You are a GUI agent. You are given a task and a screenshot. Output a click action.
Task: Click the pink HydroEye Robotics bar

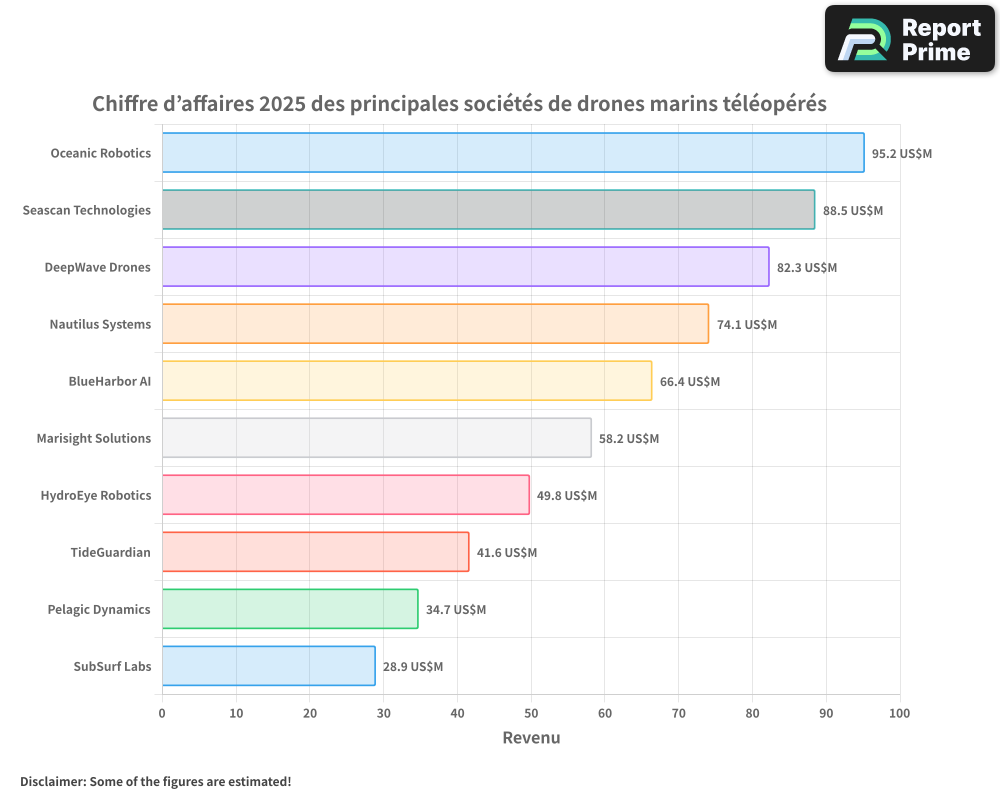345,495
